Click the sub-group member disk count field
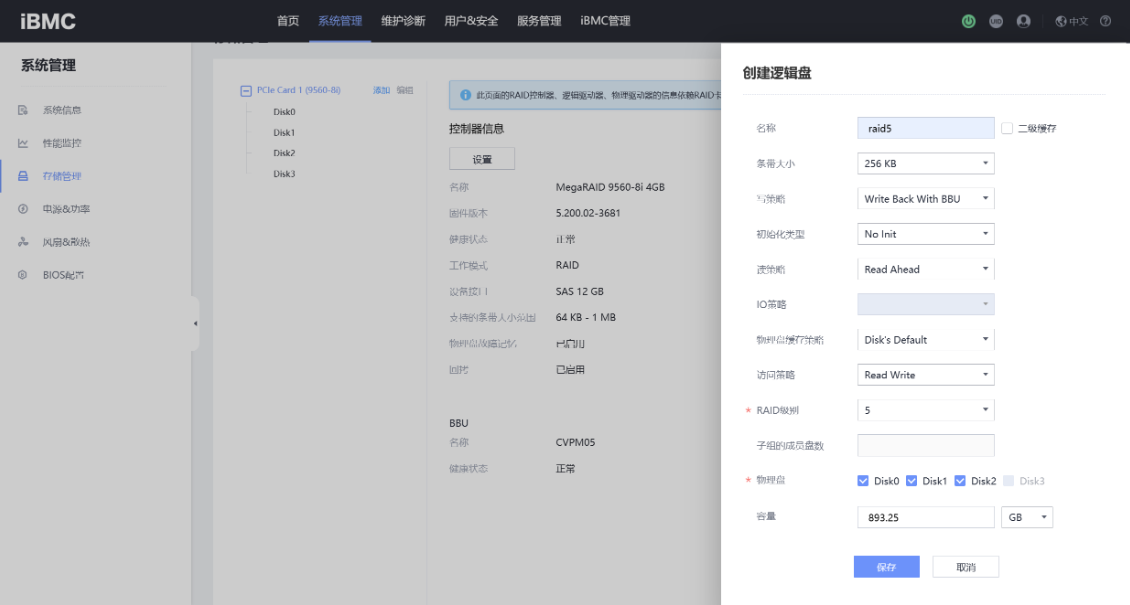This screenshot has height=605, width=1130. pyautogui.click(x=925, y=445)
